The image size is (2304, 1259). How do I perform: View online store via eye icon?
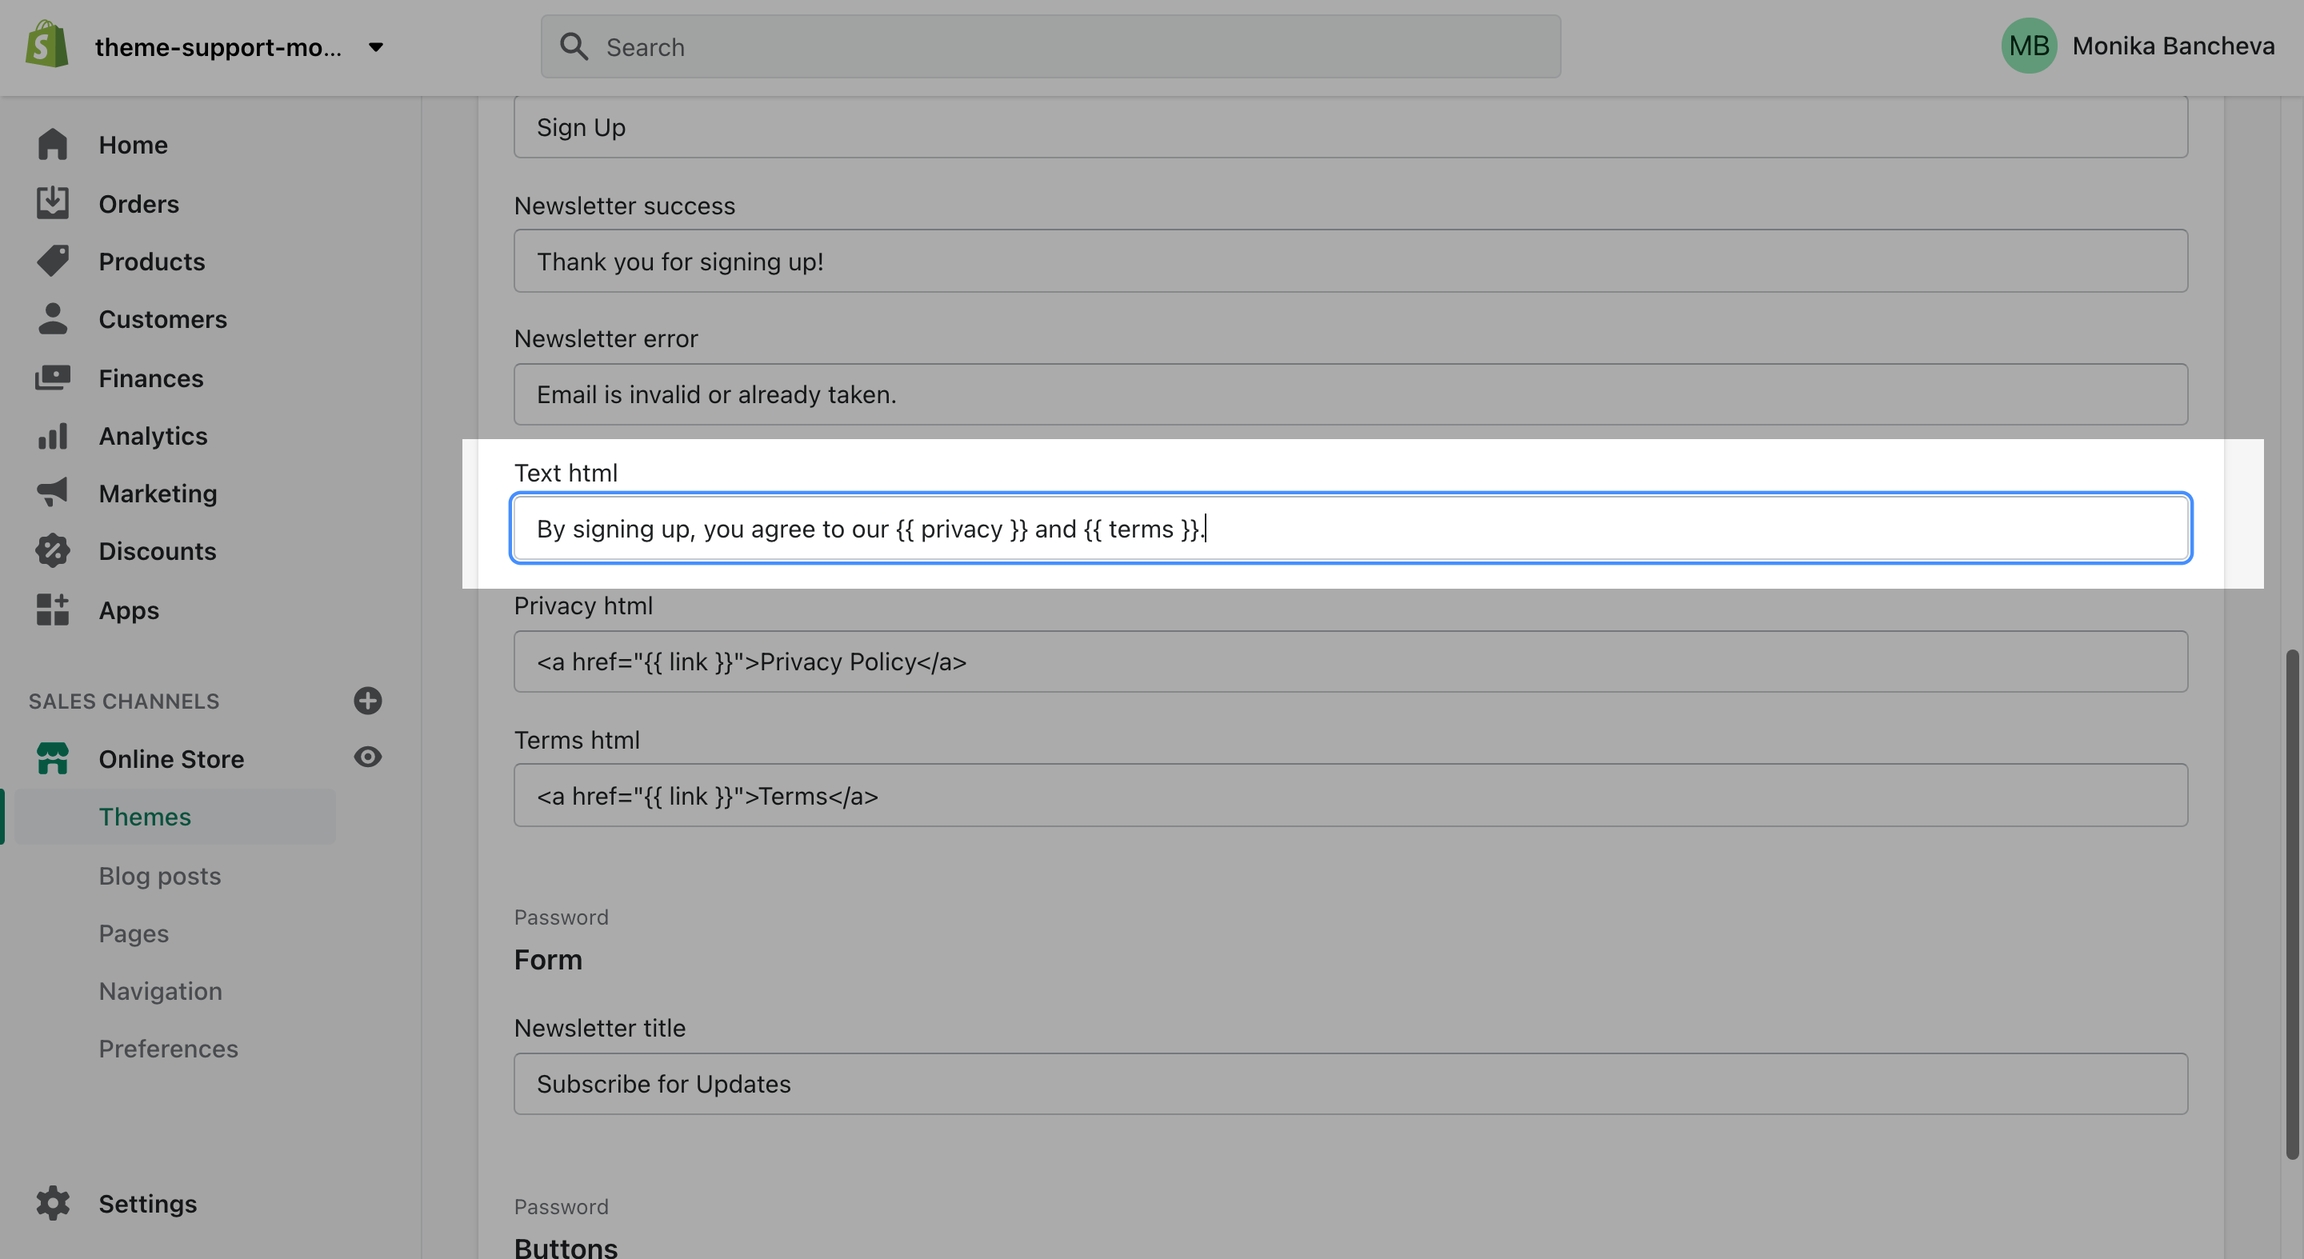pyautogui.click(x=367, y=757)
